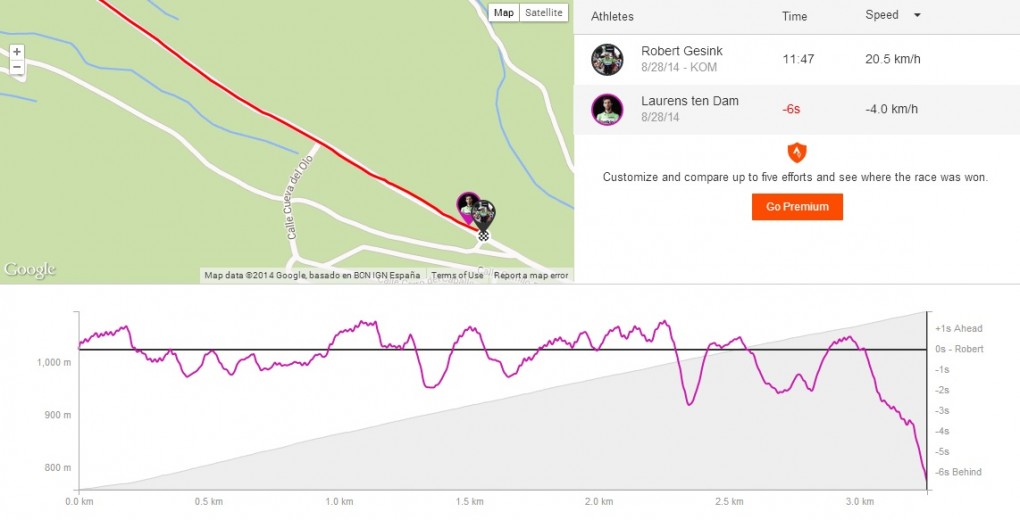Switch to standard Map view
Image resolution: width=1020 pixels, height=520 pixels.
504,13
